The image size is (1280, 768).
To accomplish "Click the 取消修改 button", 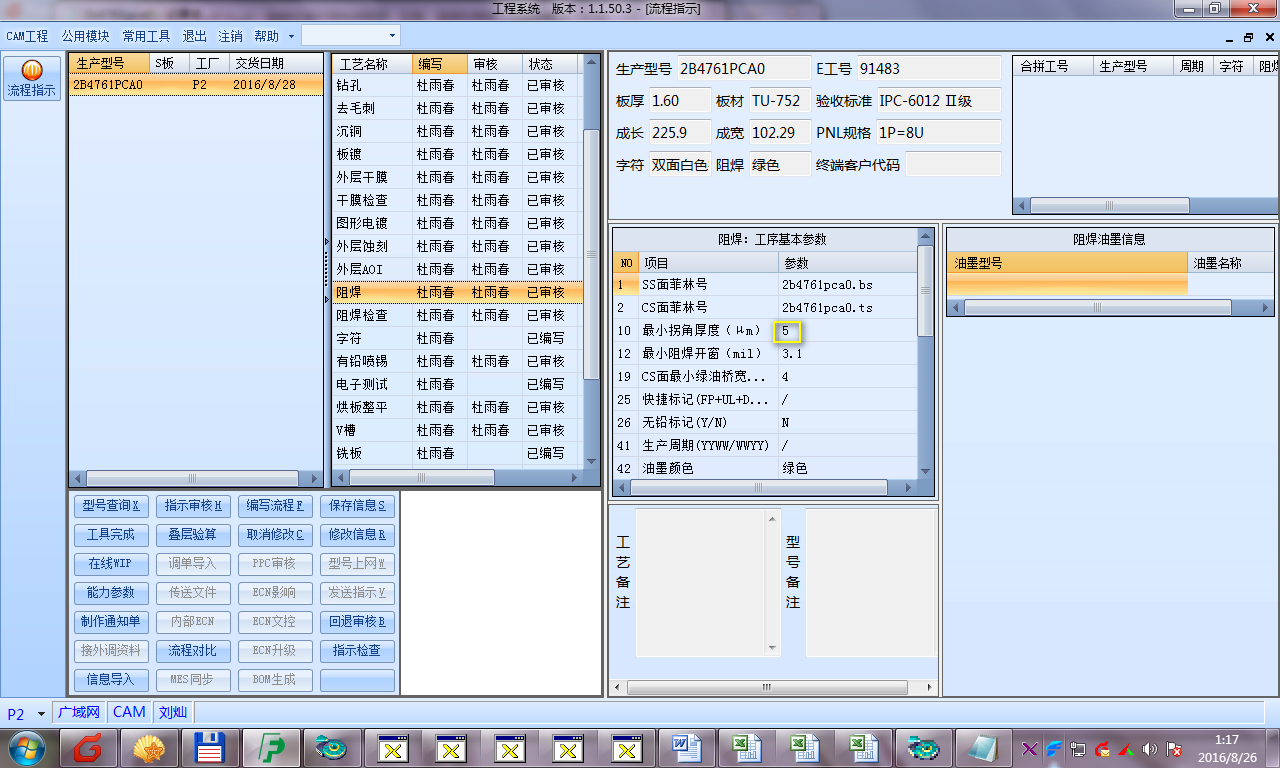I will pyautogui.click(x=275, y=535).
